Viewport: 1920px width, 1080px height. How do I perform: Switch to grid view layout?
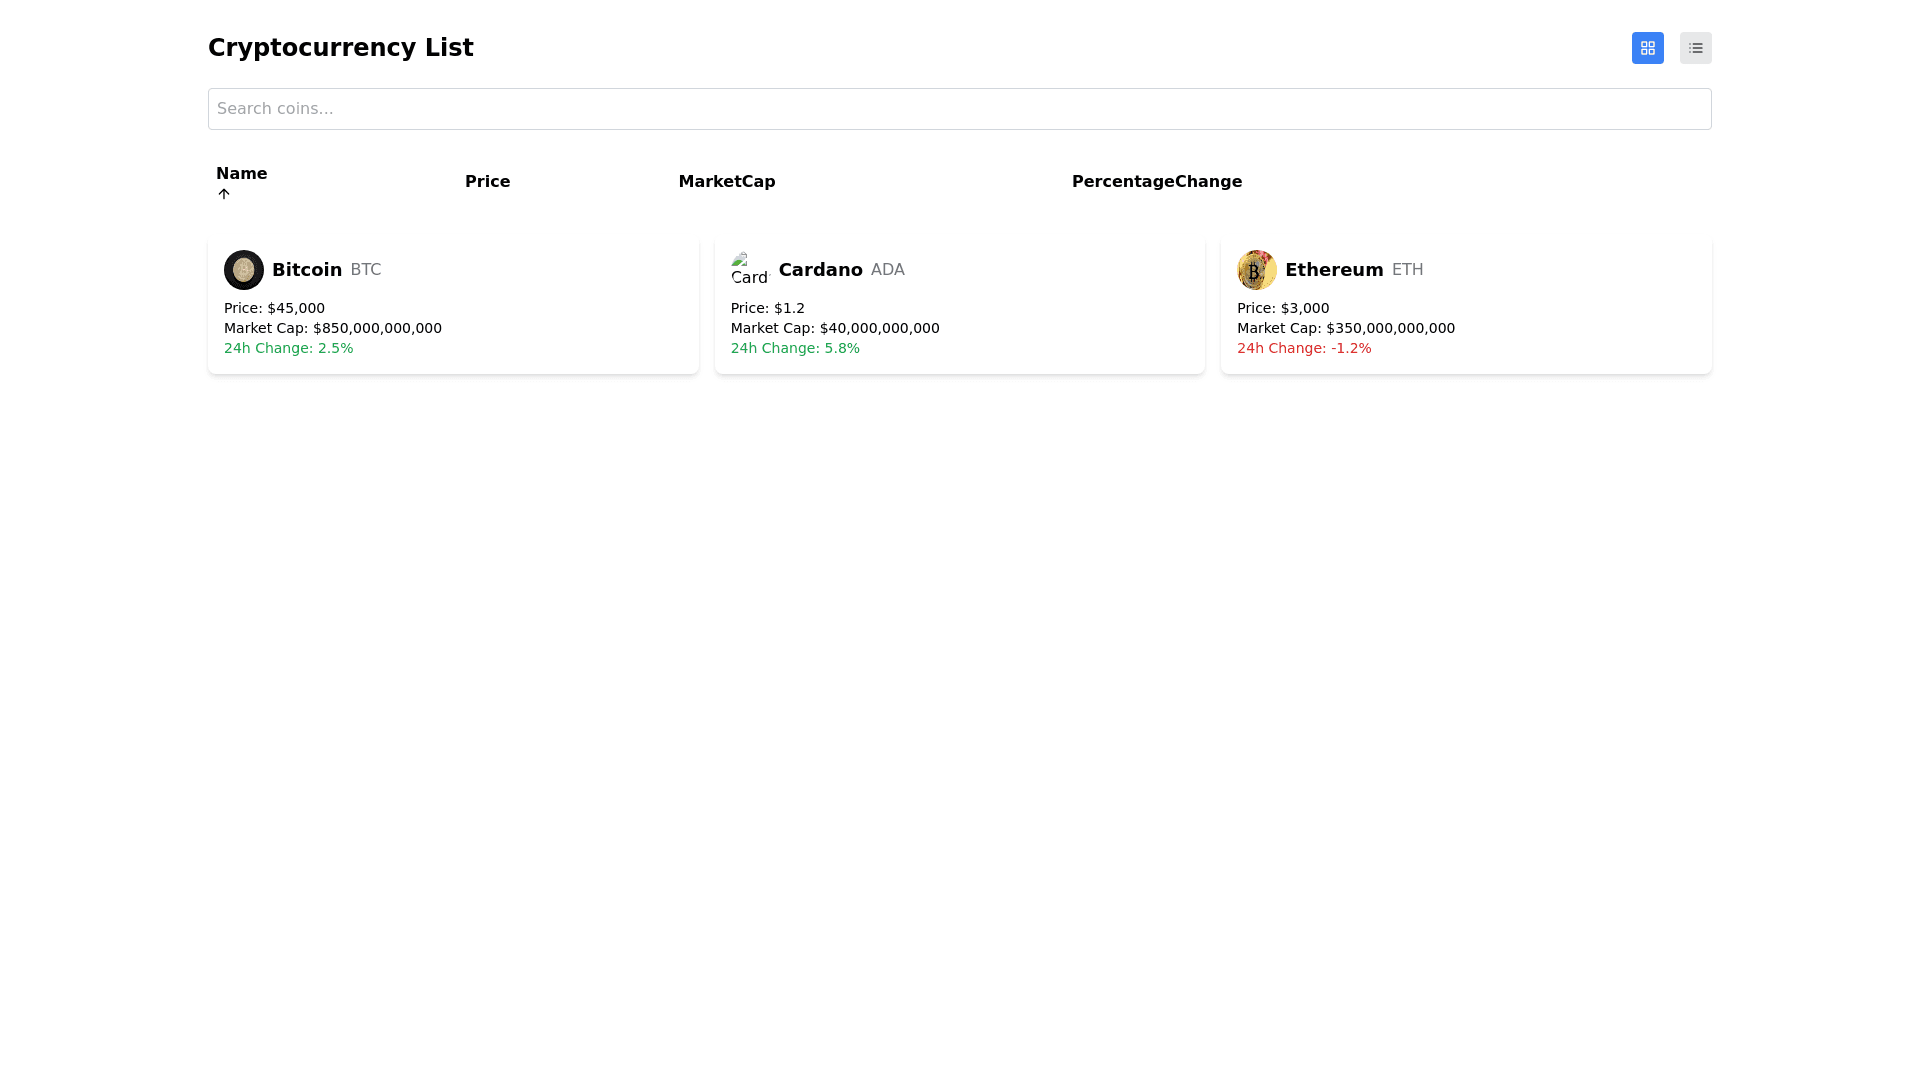(x=1647, y=48)
